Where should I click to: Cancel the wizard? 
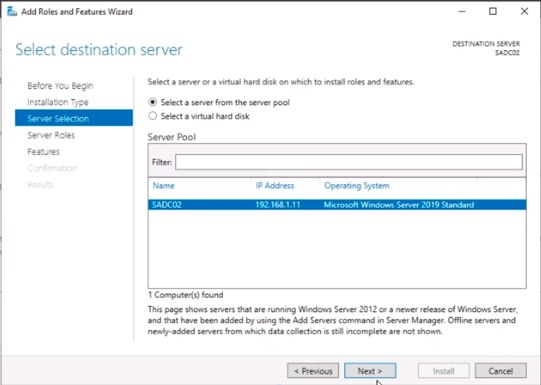tap(501, 371)
